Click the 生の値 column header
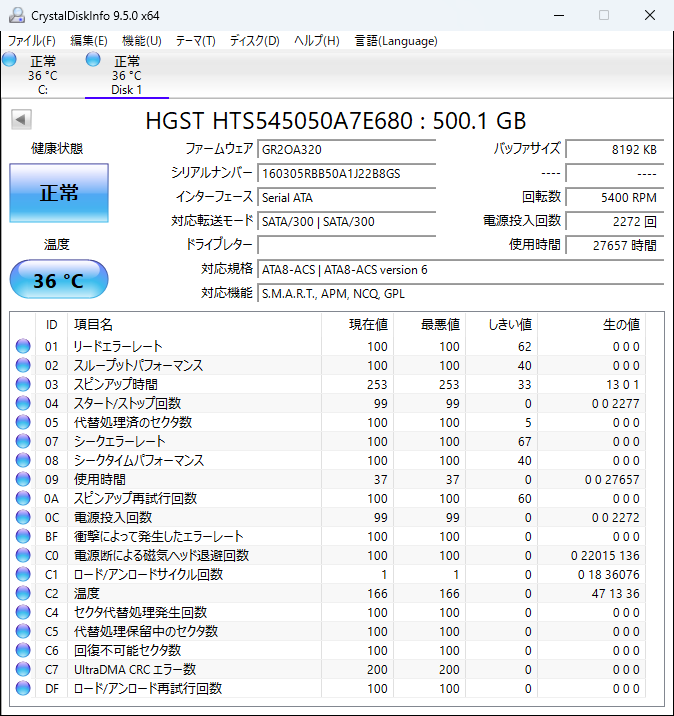674x716 pixels. 591,325
